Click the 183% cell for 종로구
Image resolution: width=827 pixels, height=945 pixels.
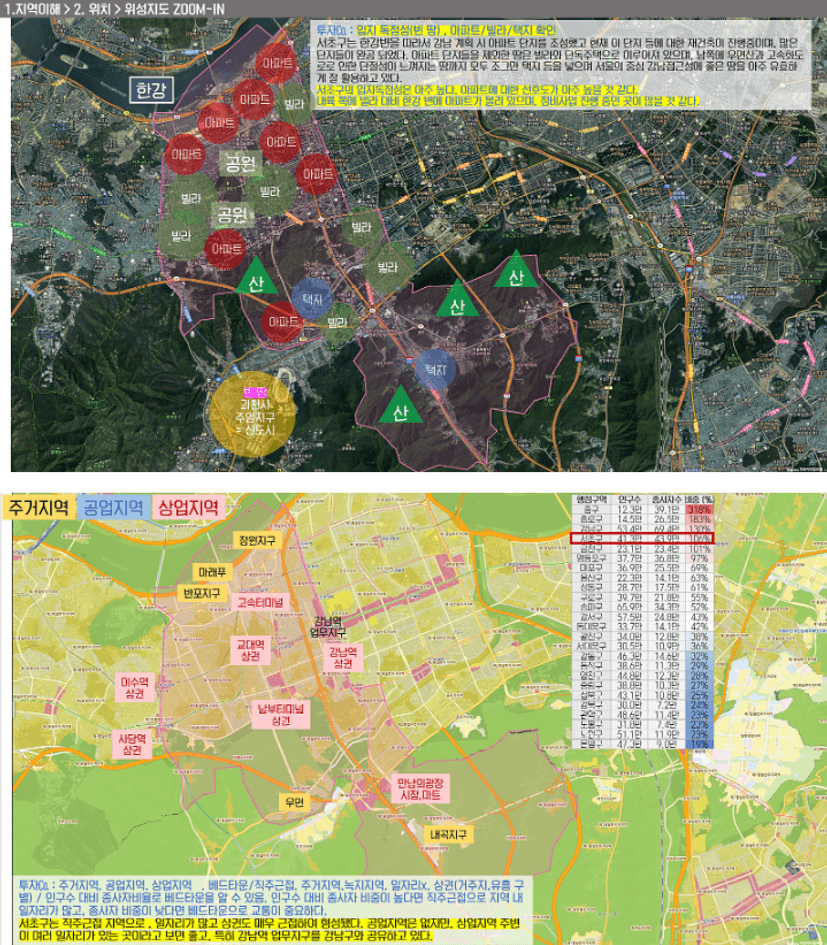point(699,519)
